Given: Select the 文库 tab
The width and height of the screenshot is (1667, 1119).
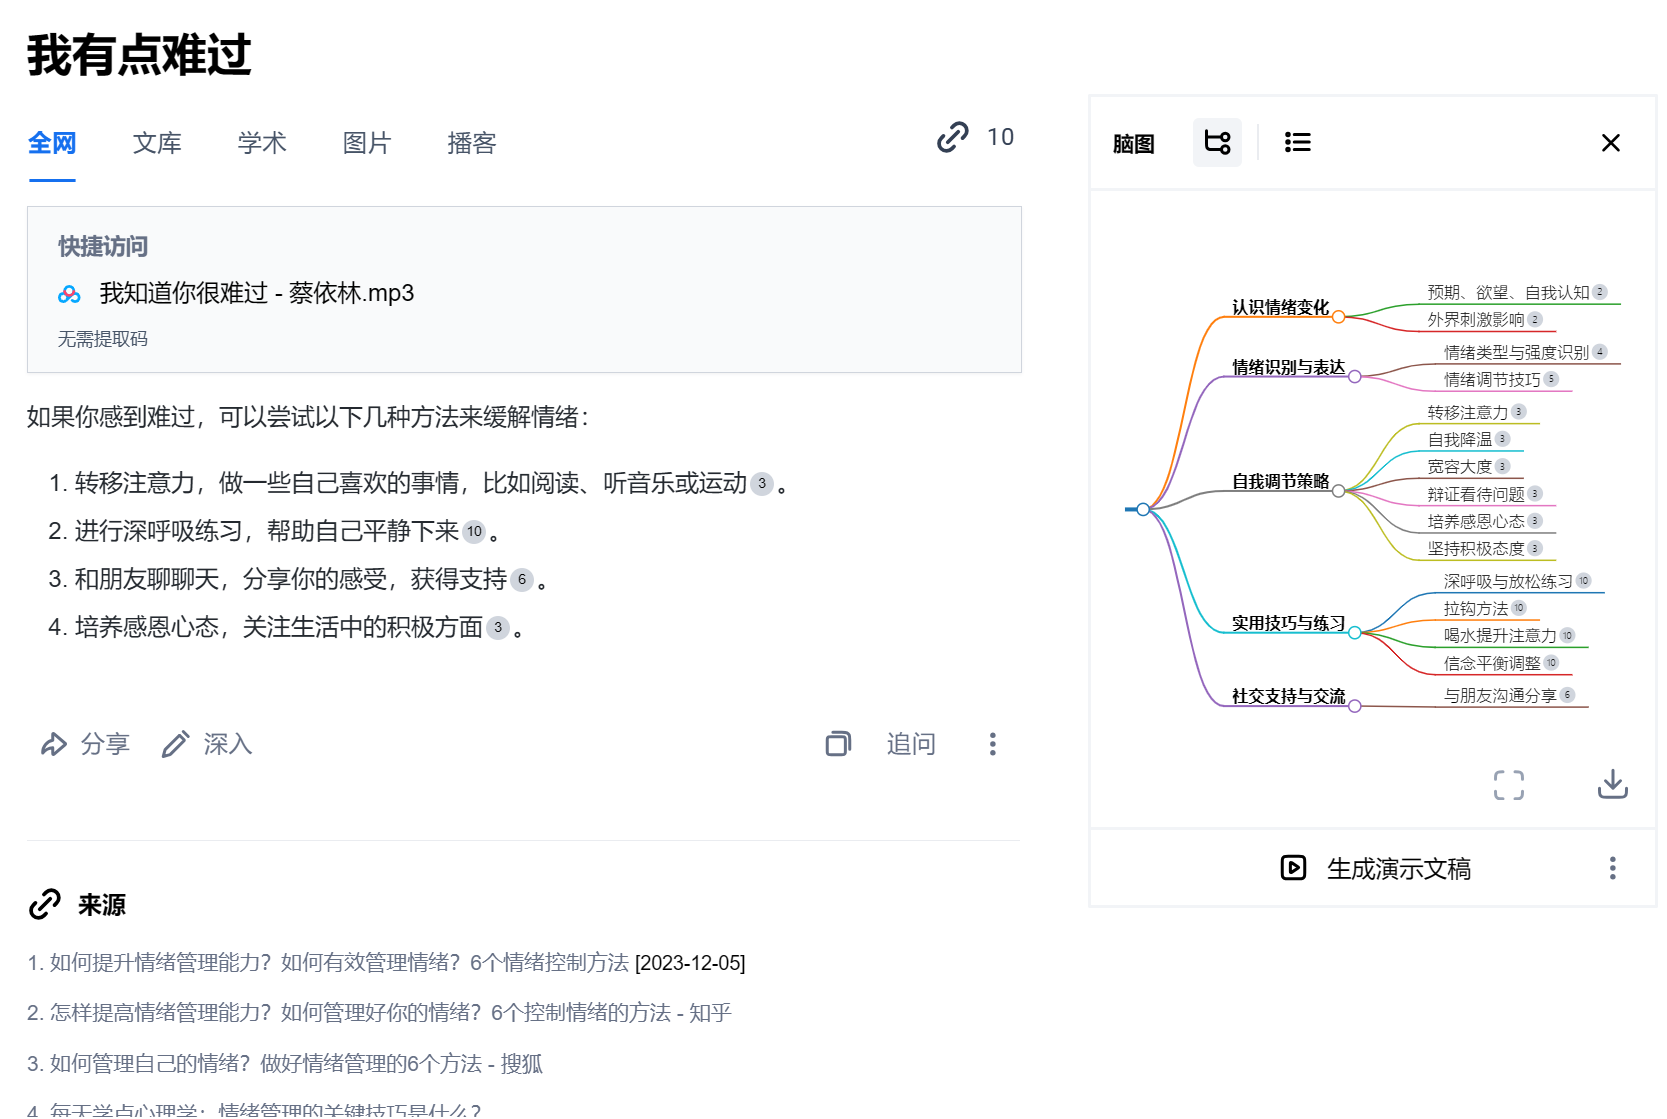Looking at the screenshot, I should point(157,143).
